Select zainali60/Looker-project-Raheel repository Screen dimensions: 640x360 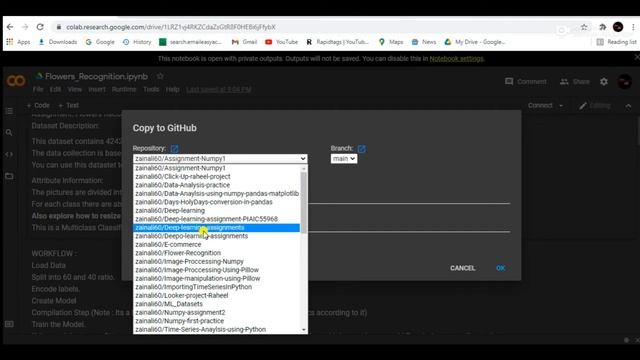pos(216,296)
